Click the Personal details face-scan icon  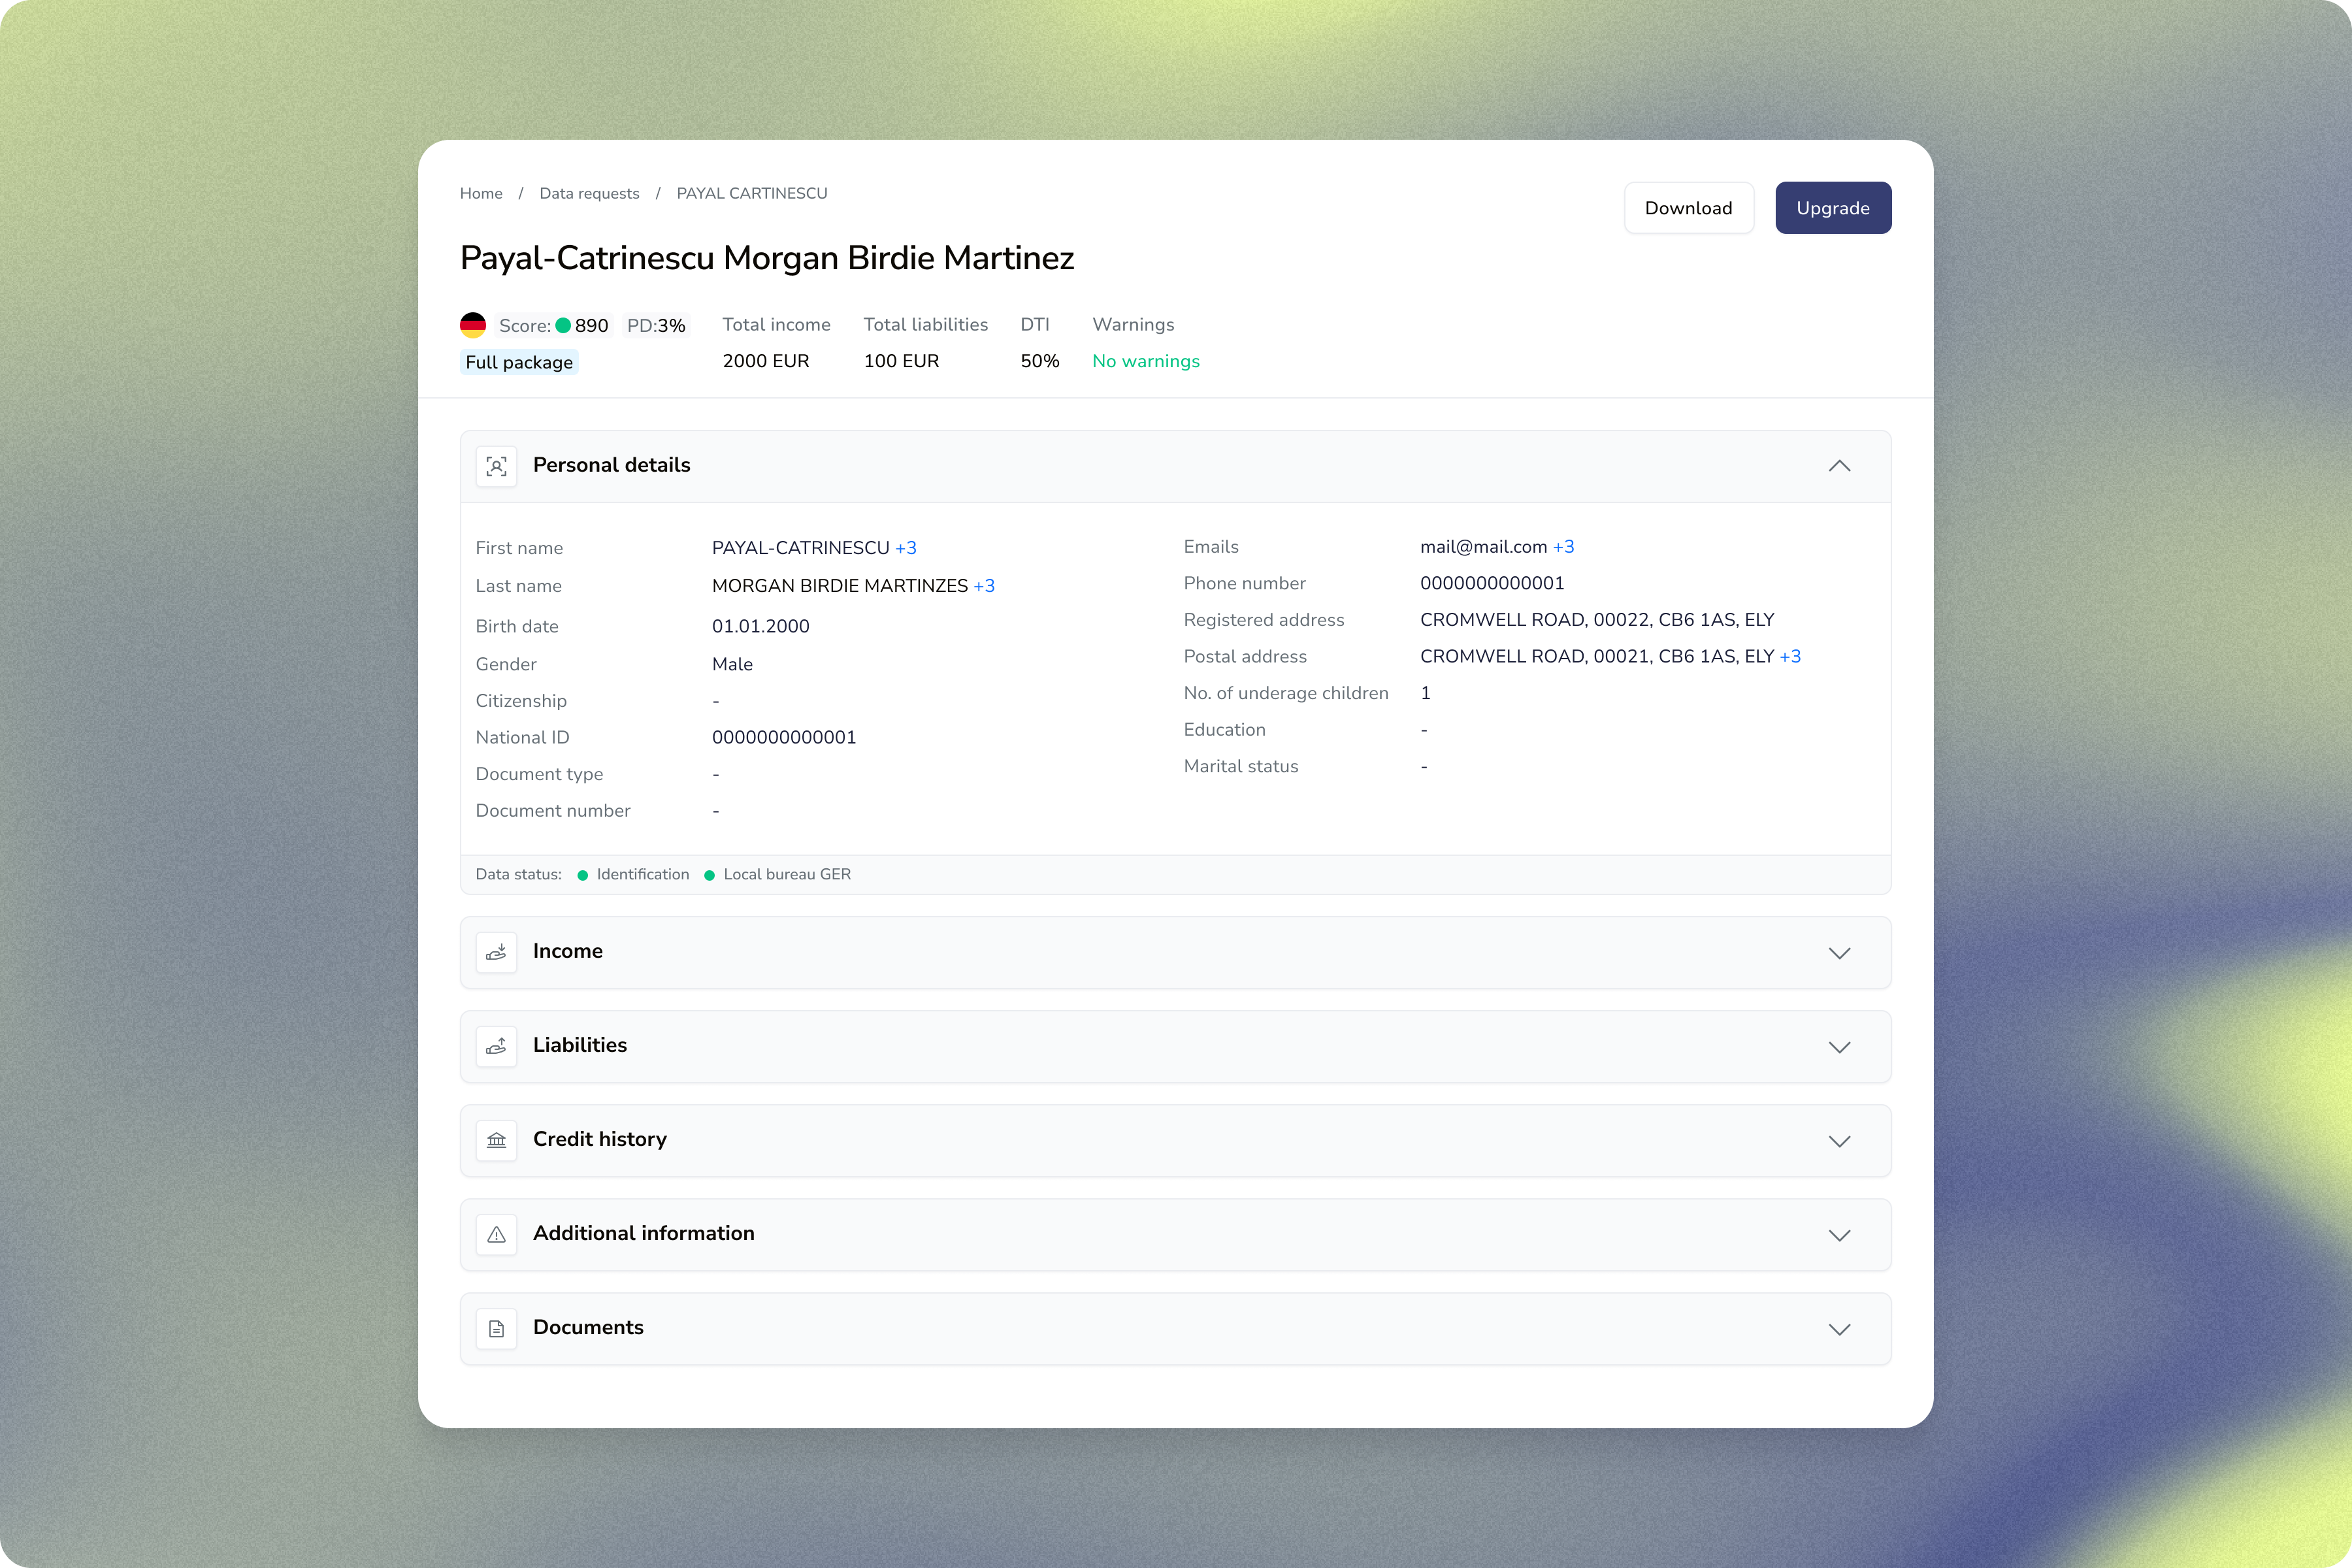click(x=496, y=466)
